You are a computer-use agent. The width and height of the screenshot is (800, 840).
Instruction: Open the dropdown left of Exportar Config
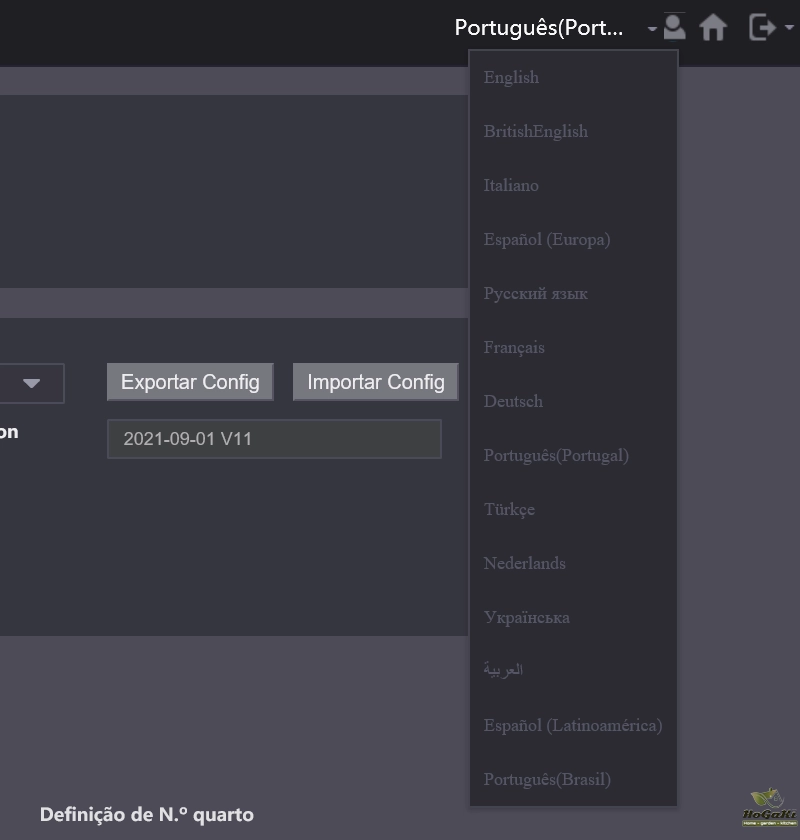coord(31,383)
